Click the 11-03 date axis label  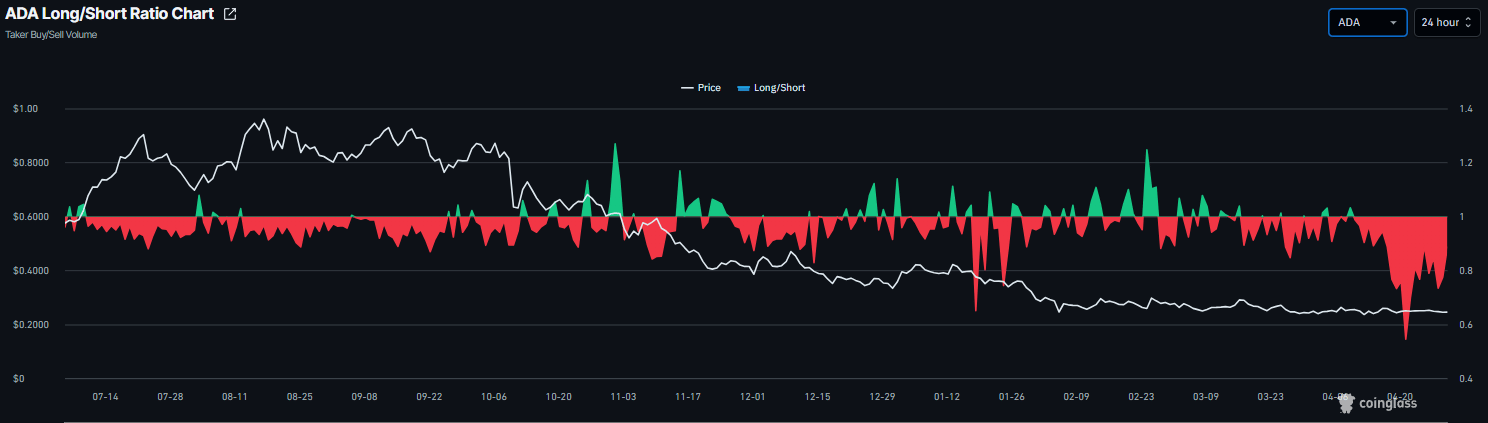point(623,397)
